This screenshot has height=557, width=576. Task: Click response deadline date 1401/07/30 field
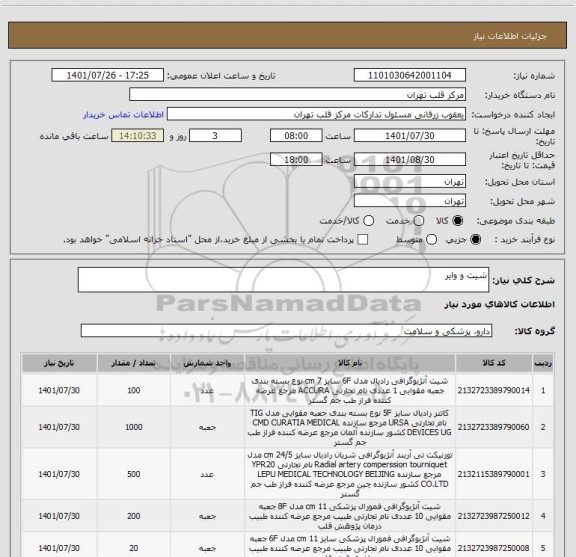click(x=410, y=136)
